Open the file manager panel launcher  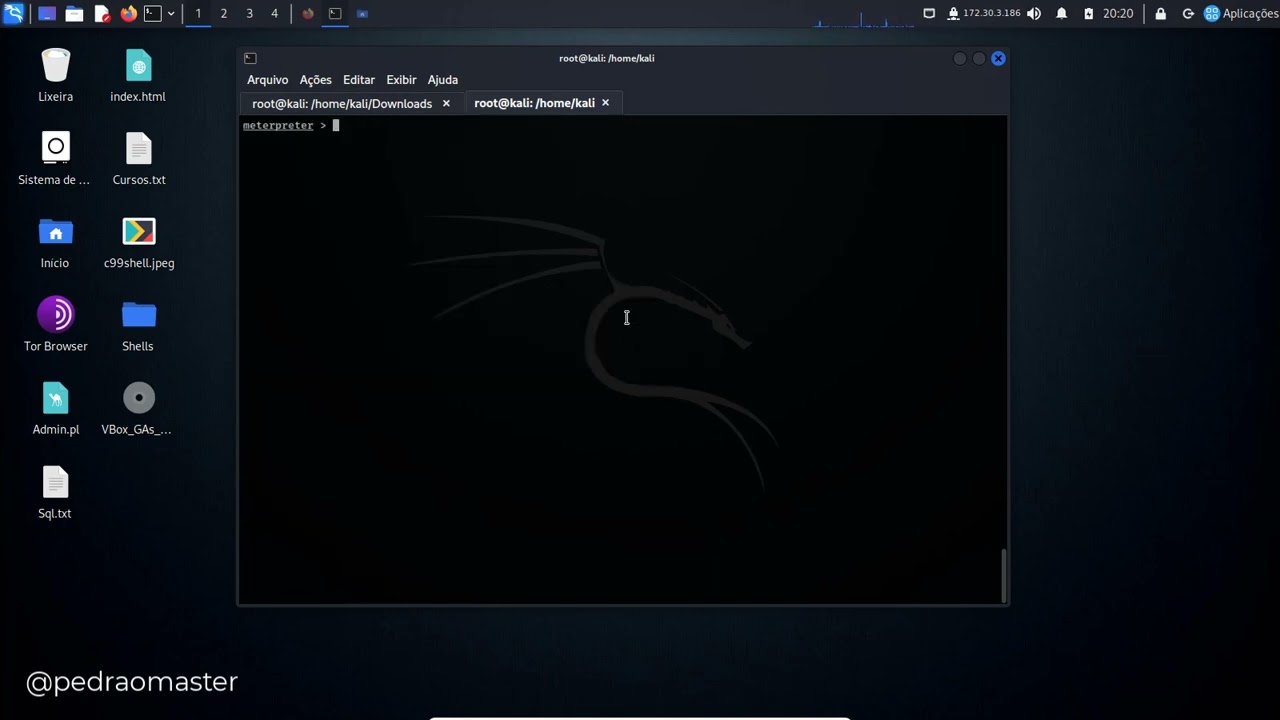pyautogui.click(x=74, y=14)
